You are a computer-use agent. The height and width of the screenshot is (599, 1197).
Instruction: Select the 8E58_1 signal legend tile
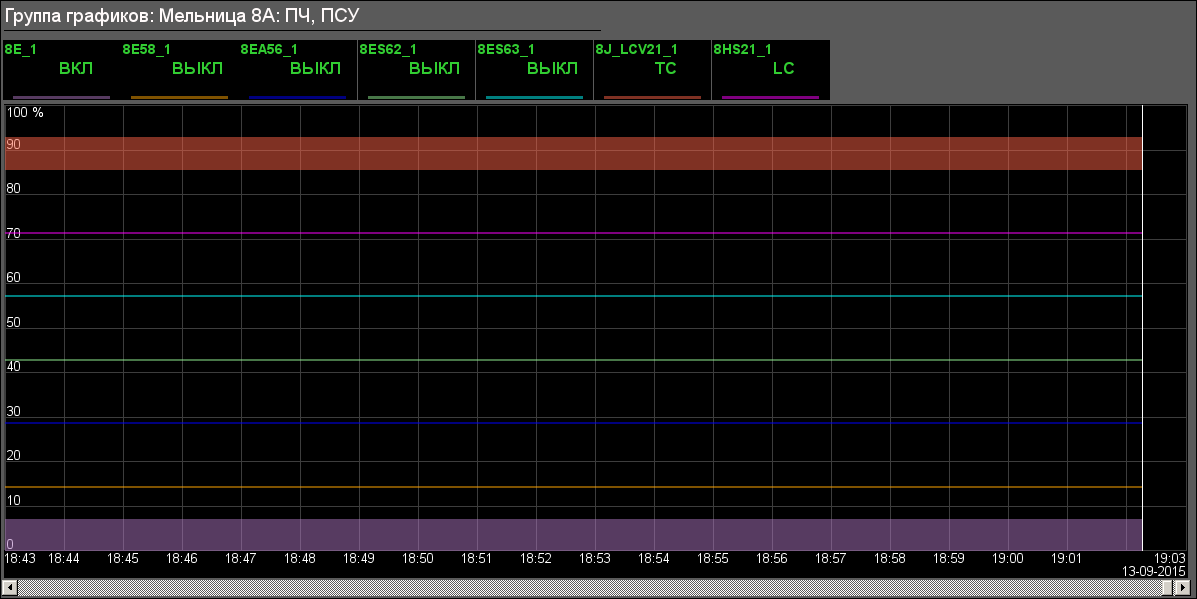[179, 69]
